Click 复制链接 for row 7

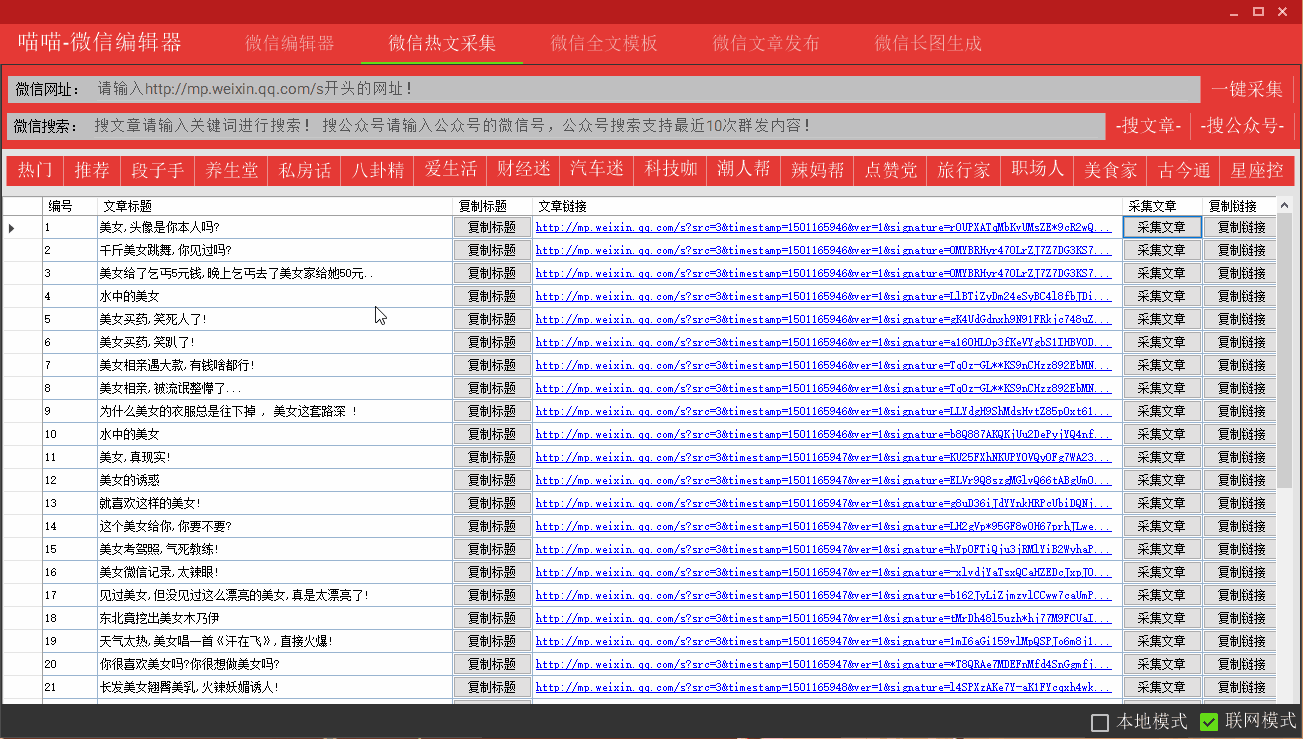click(1241, 365)
